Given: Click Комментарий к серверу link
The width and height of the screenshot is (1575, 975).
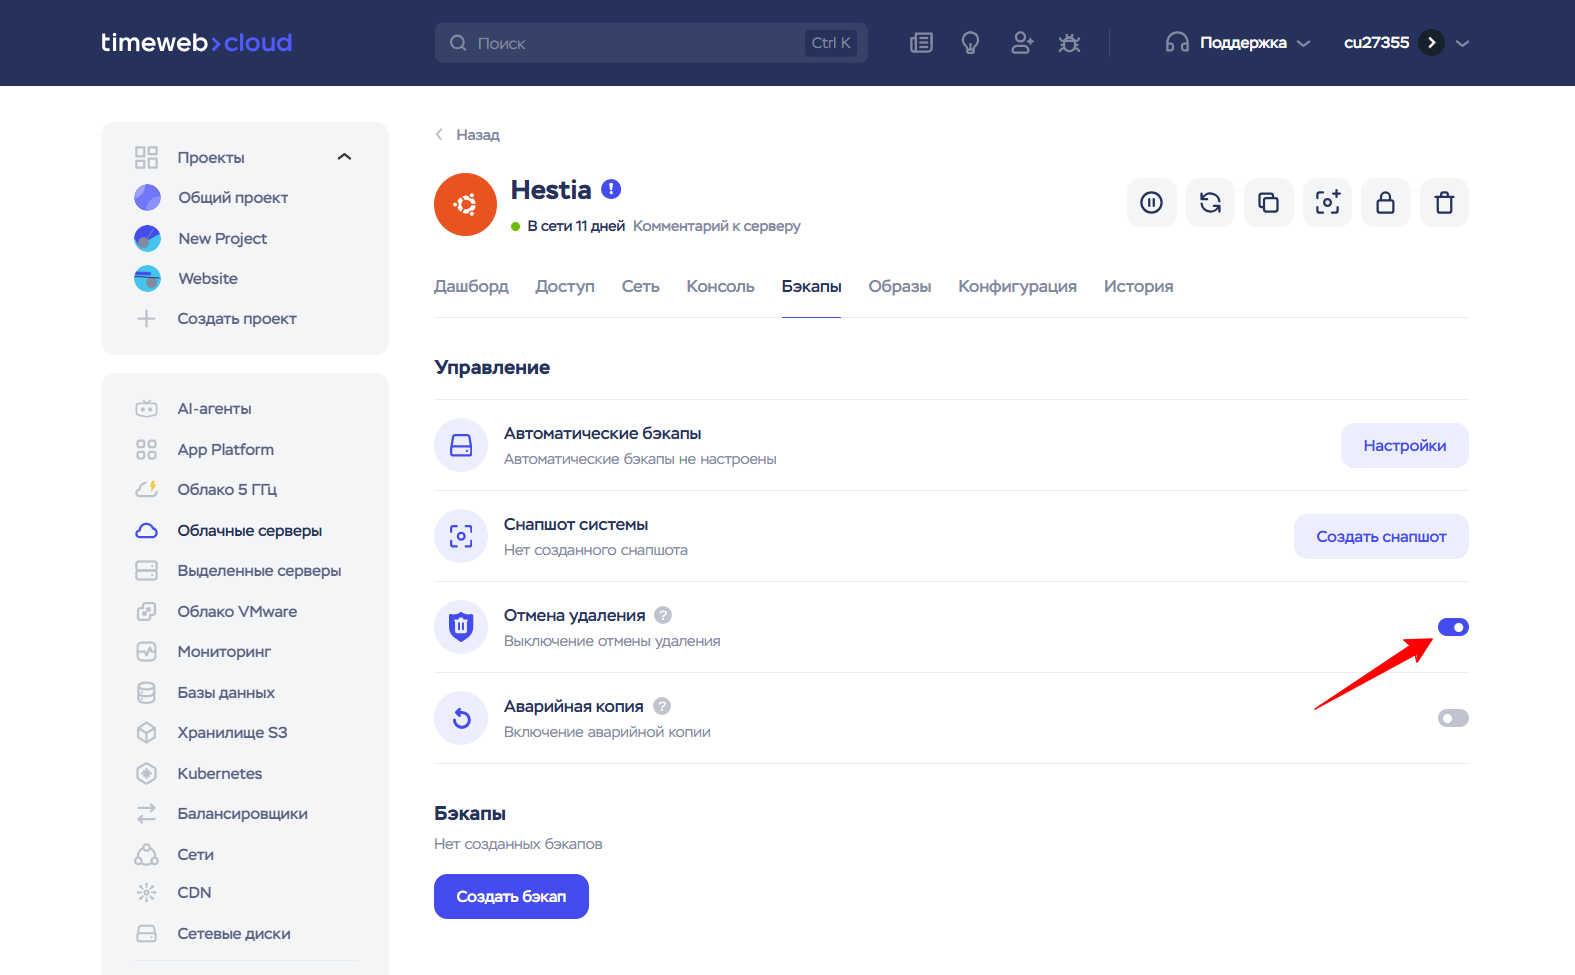Looking at the screenshot, I should coord(717,226).
